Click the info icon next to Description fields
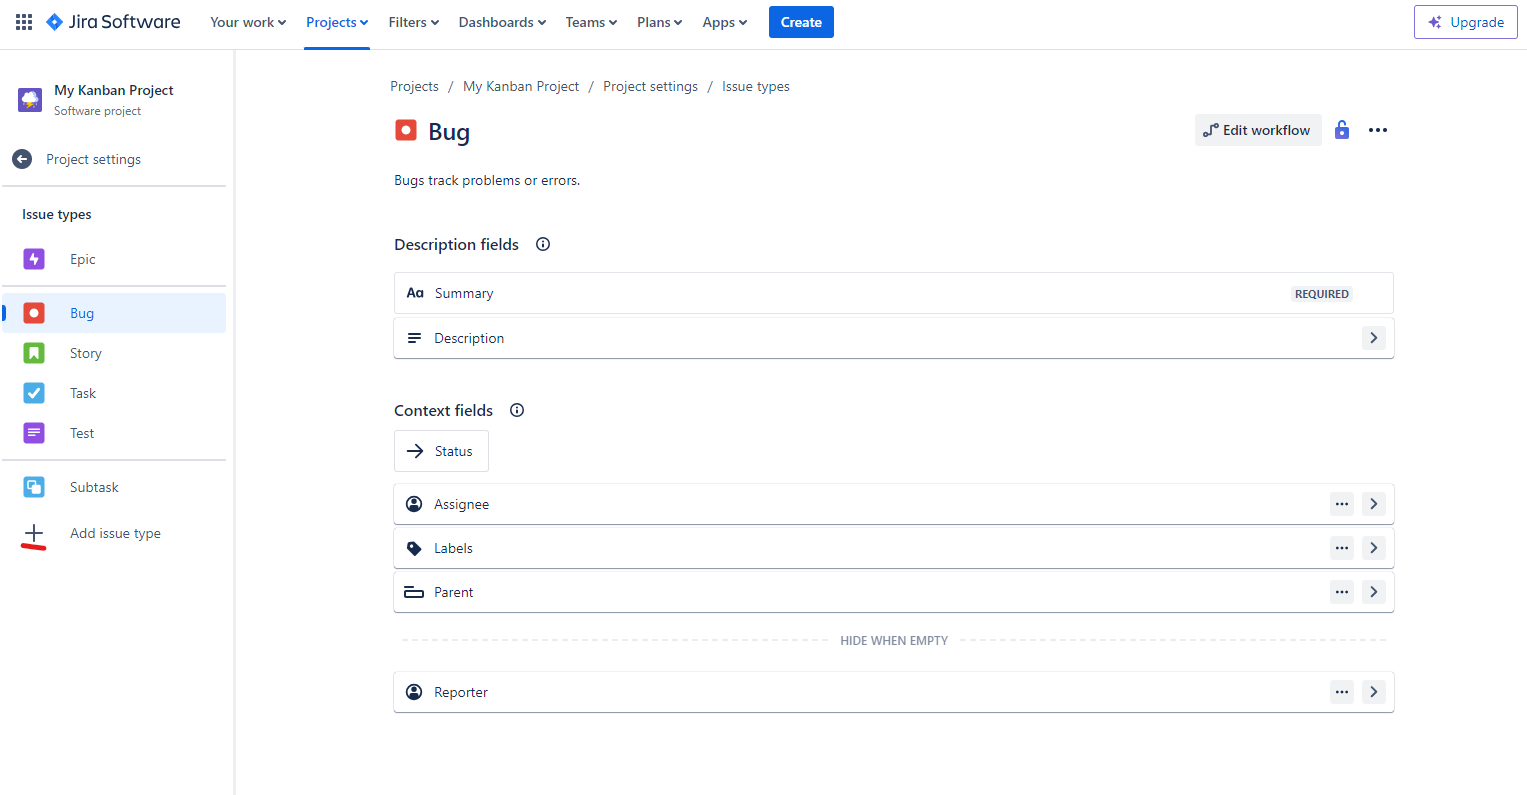Screen dimensions: 1527x795 tap(543, 244)
